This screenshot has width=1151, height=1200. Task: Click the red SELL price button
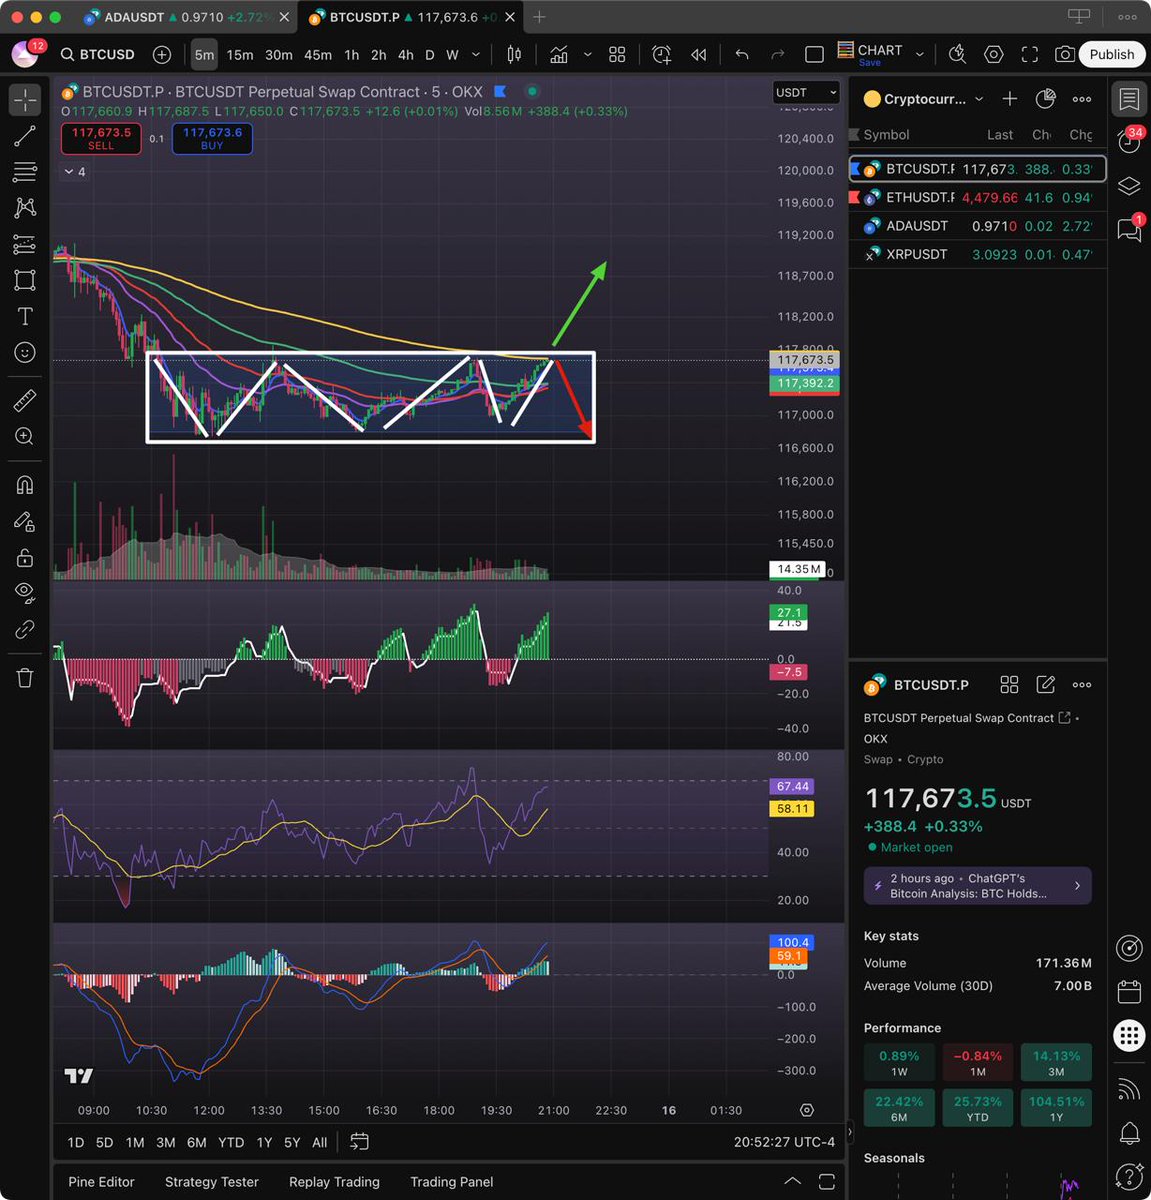coord(101,139)
